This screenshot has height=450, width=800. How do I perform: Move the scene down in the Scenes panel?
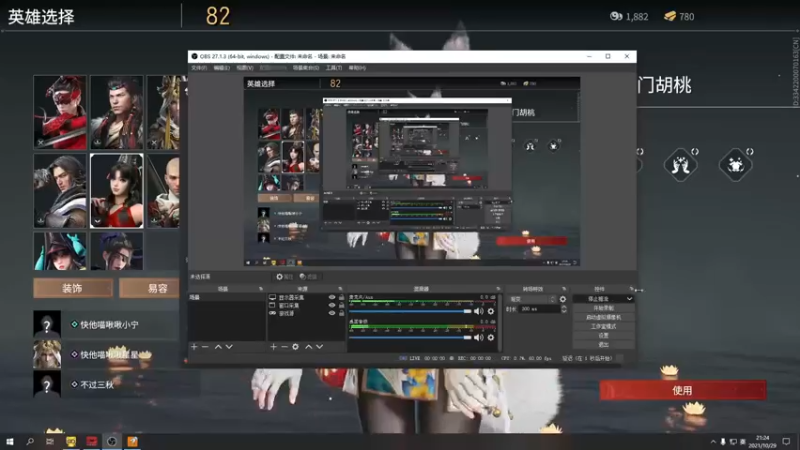229,347
